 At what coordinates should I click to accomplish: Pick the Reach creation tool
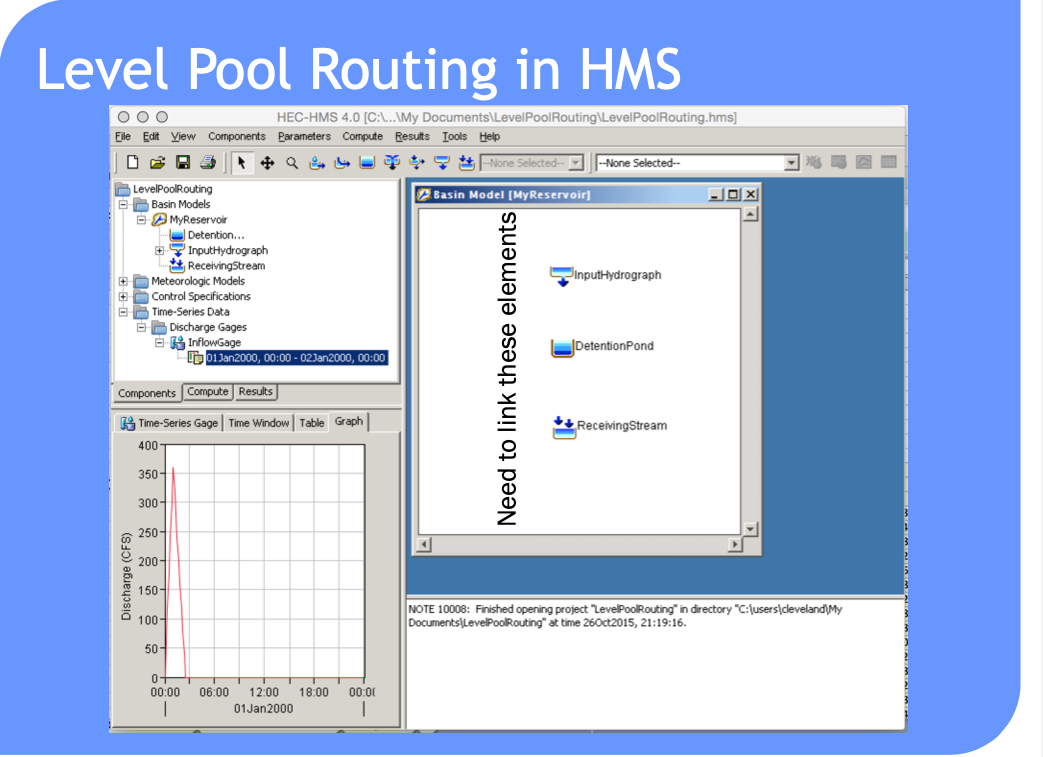click(x=342, y=162)
